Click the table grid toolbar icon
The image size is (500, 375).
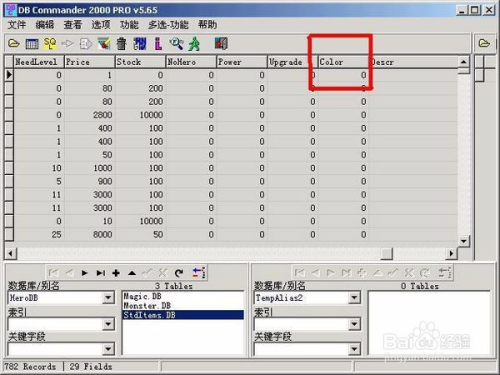point(32,44)
